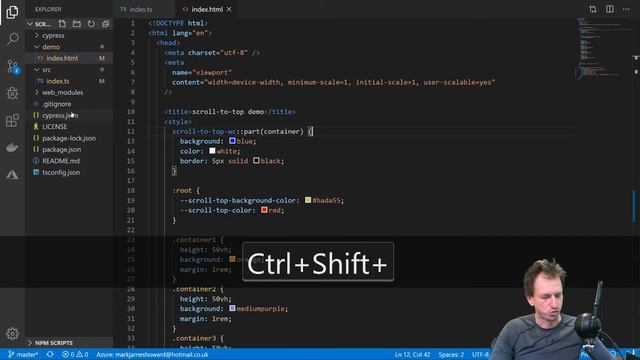Click the Azure account status bar entry
640x360 pixels.
click(x=152, y=354)
